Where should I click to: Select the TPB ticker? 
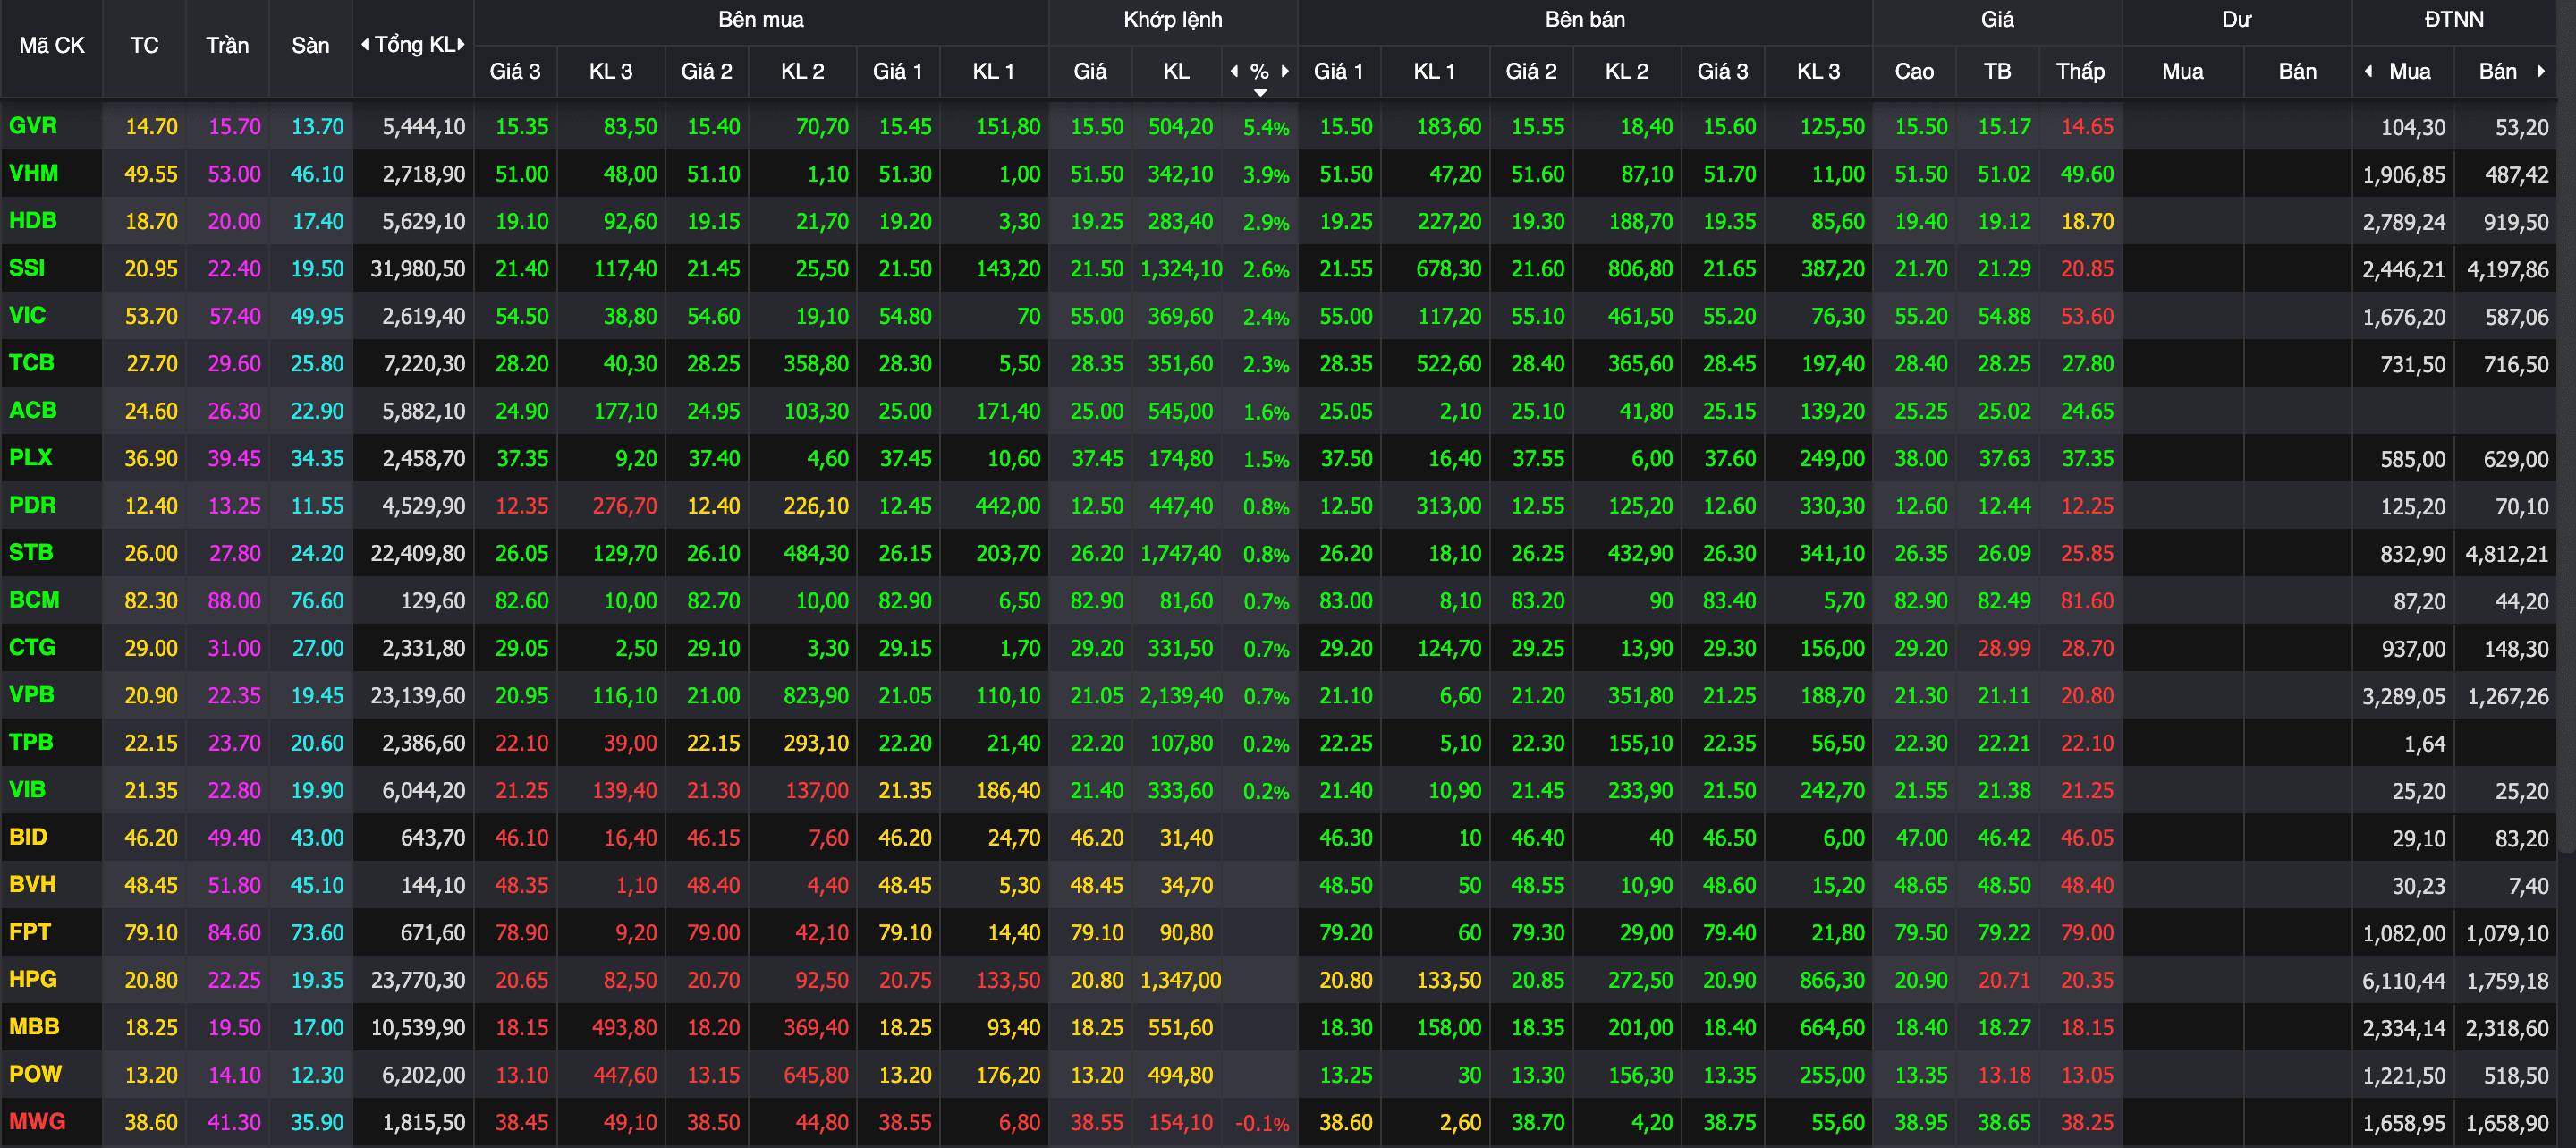pos(31,742)
